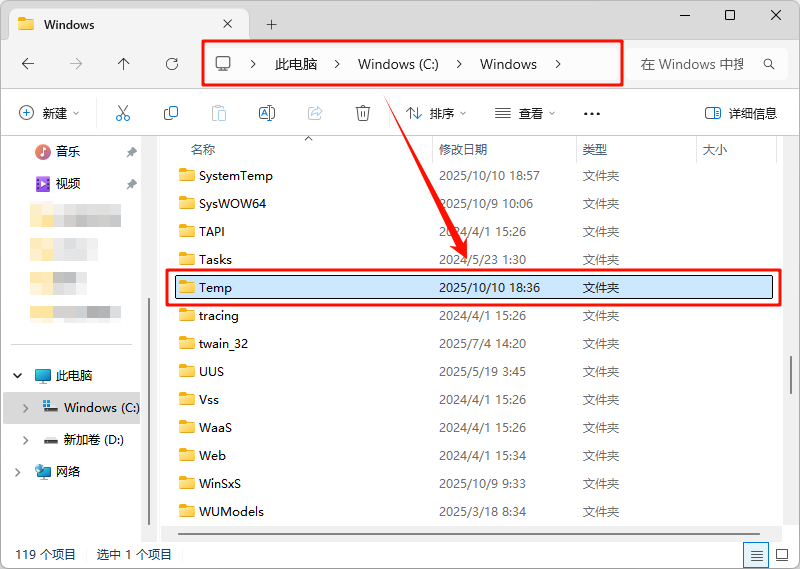Switch to large thumbnails view icon
The height and width of the screenshot is (569, 800).
pyautogui.click(x=781, y=554)
